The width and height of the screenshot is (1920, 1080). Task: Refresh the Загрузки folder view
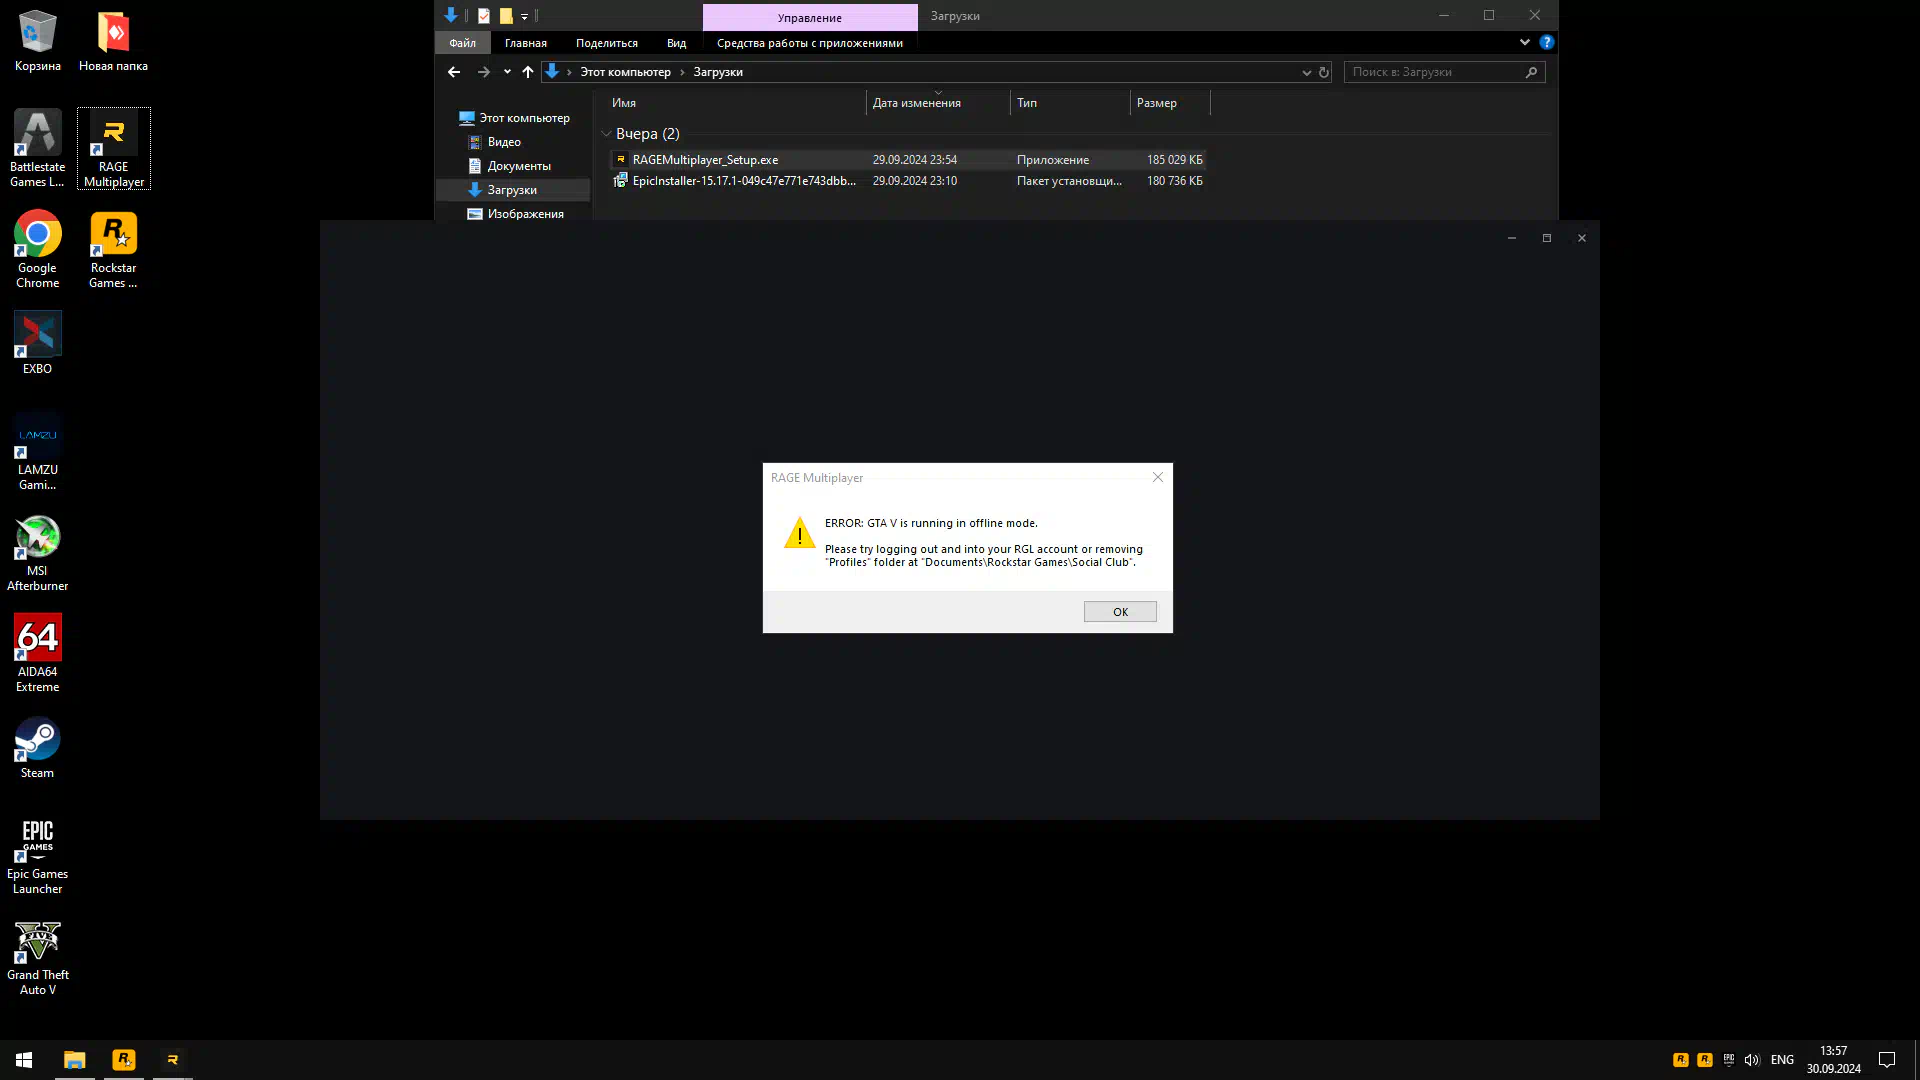[1324, 72]
